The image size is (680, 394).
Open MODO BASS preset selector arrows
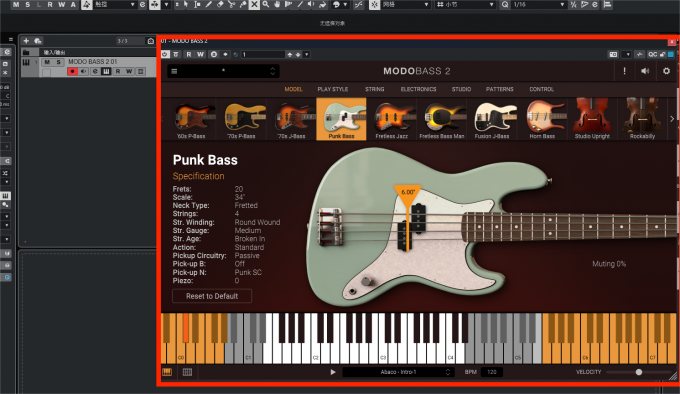[x=272, y=71]
